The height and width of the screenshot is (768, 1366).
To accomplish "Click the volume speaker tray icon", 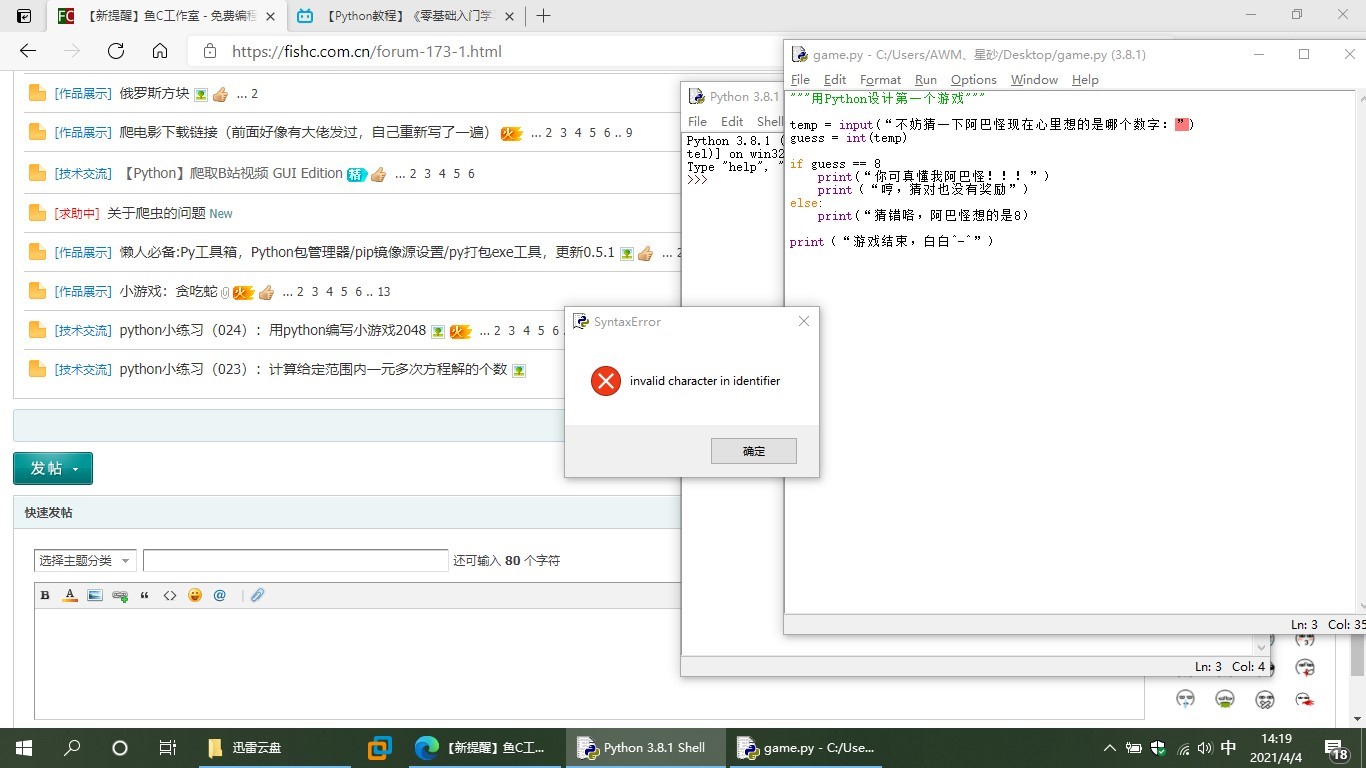I will 1205,748.
